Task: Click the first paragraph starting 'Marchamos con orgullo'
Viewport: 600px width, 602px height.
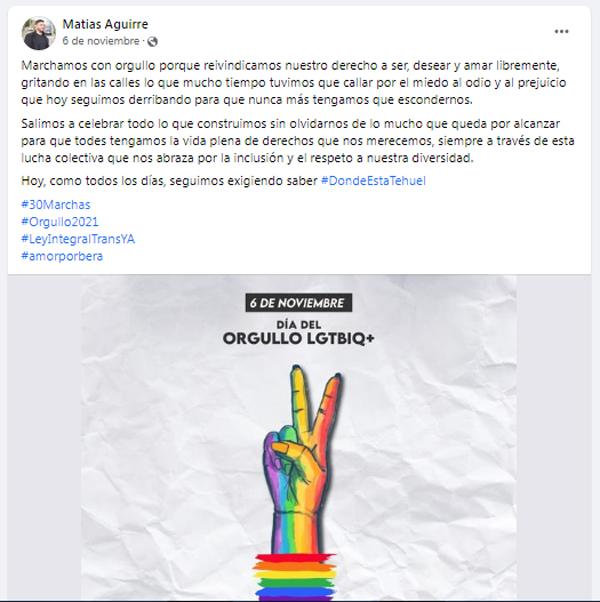Action: tap(294, 83)
